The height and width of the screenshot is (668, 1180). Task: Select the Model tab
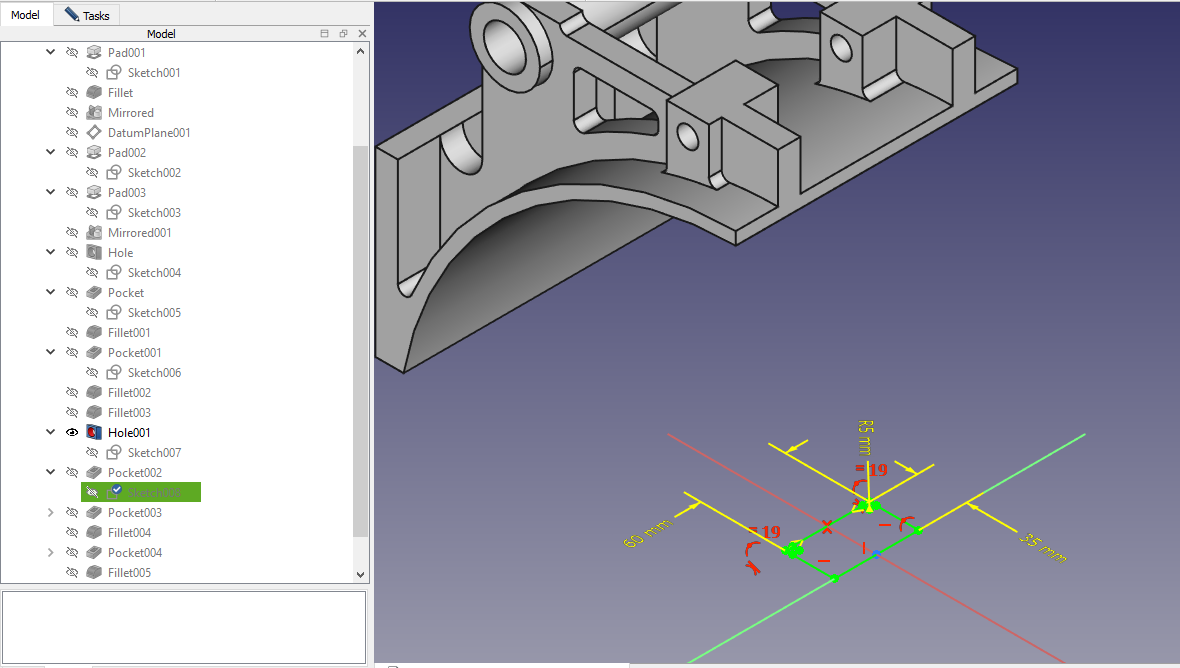26,16
